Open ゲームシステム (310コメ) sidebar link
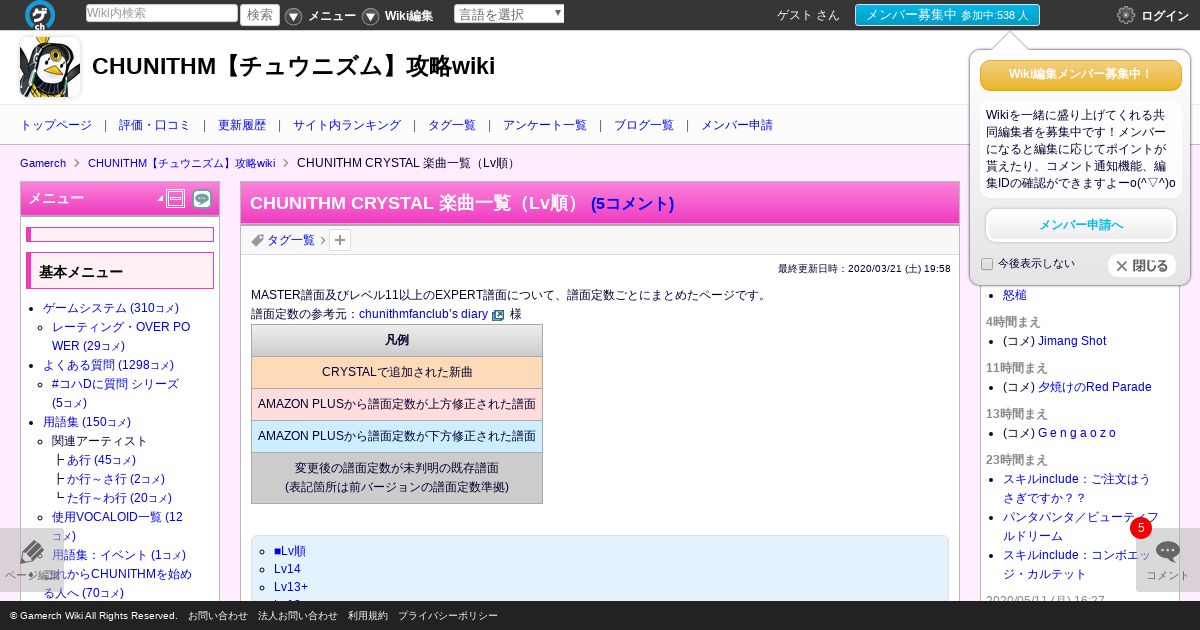The width and height of the screenshot is (1200, 630). pos(111,308)
